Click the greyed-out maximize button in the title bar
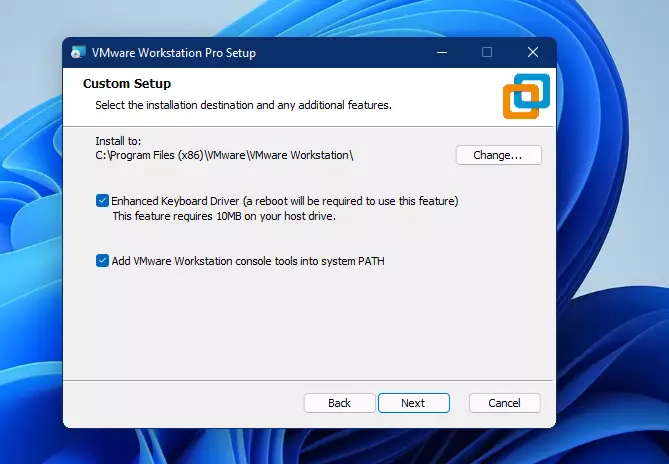Image resolution: width=669 pixels, height=464 pixels. point(487,52)
